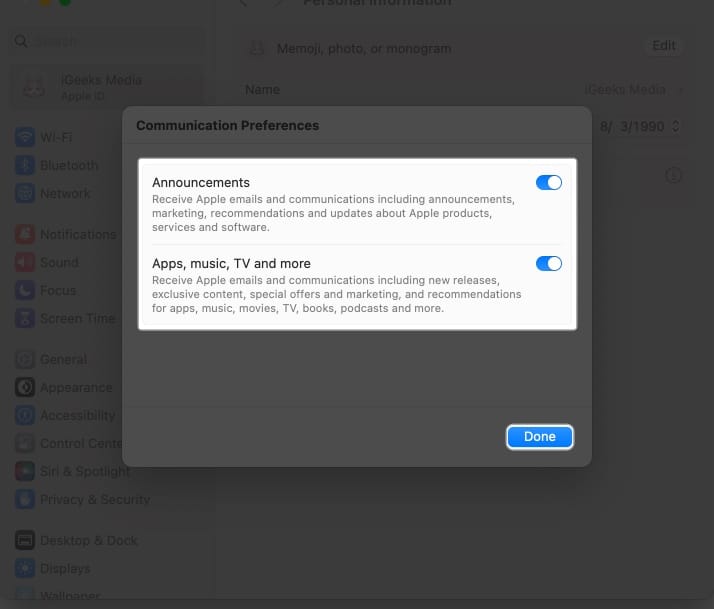
Task: Select Siri & Spotlight label in sidebar
Action: tap(85, 471)
